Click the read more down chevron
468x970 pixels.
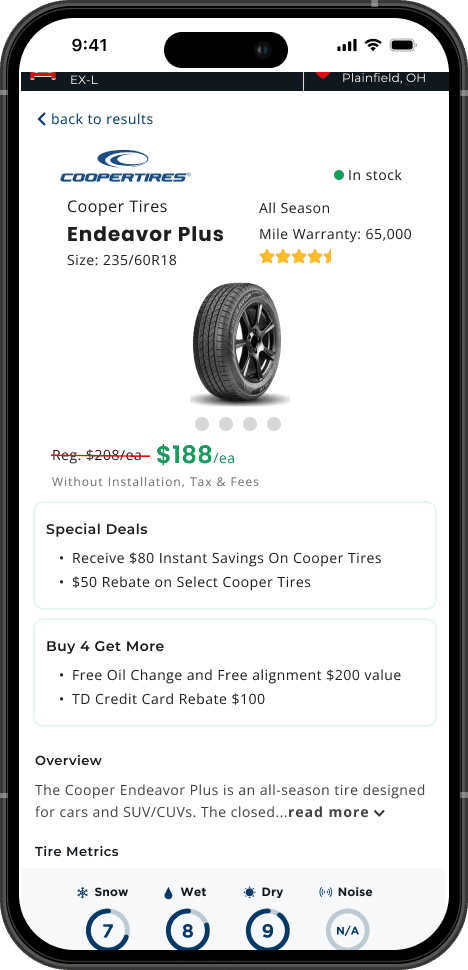379,813
